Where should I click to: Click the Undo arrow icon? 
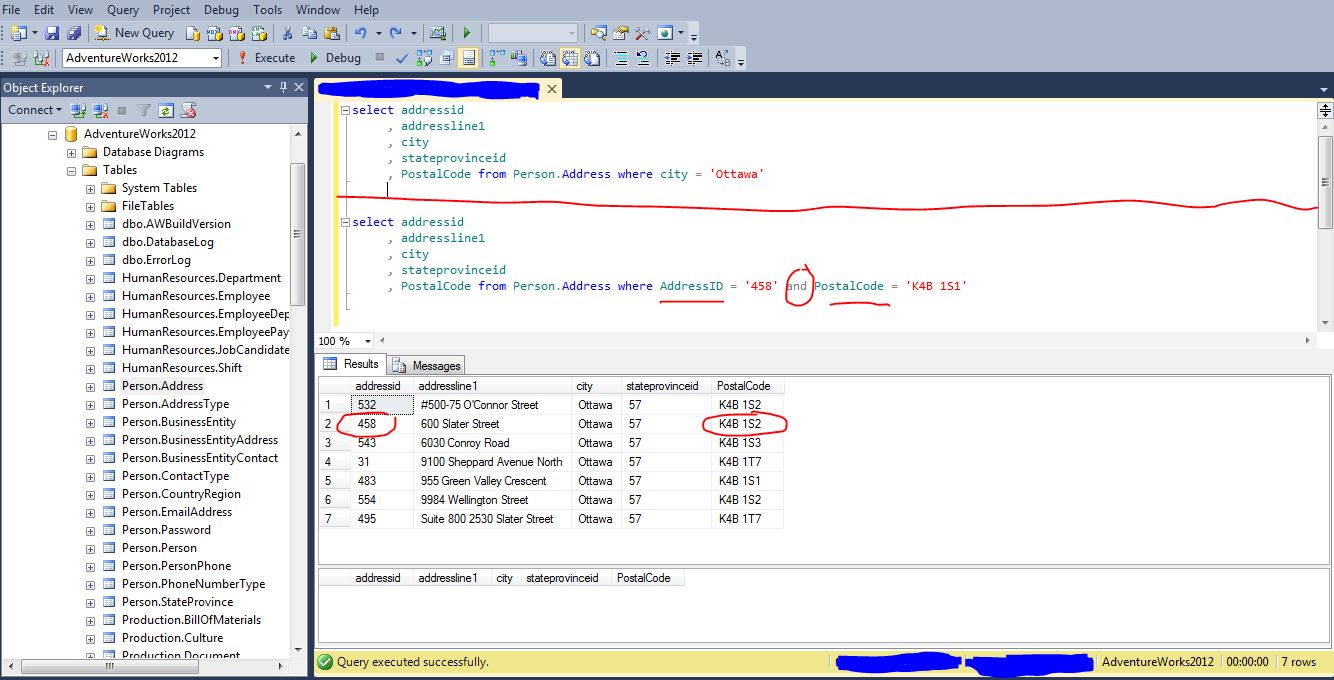(360, 33)
